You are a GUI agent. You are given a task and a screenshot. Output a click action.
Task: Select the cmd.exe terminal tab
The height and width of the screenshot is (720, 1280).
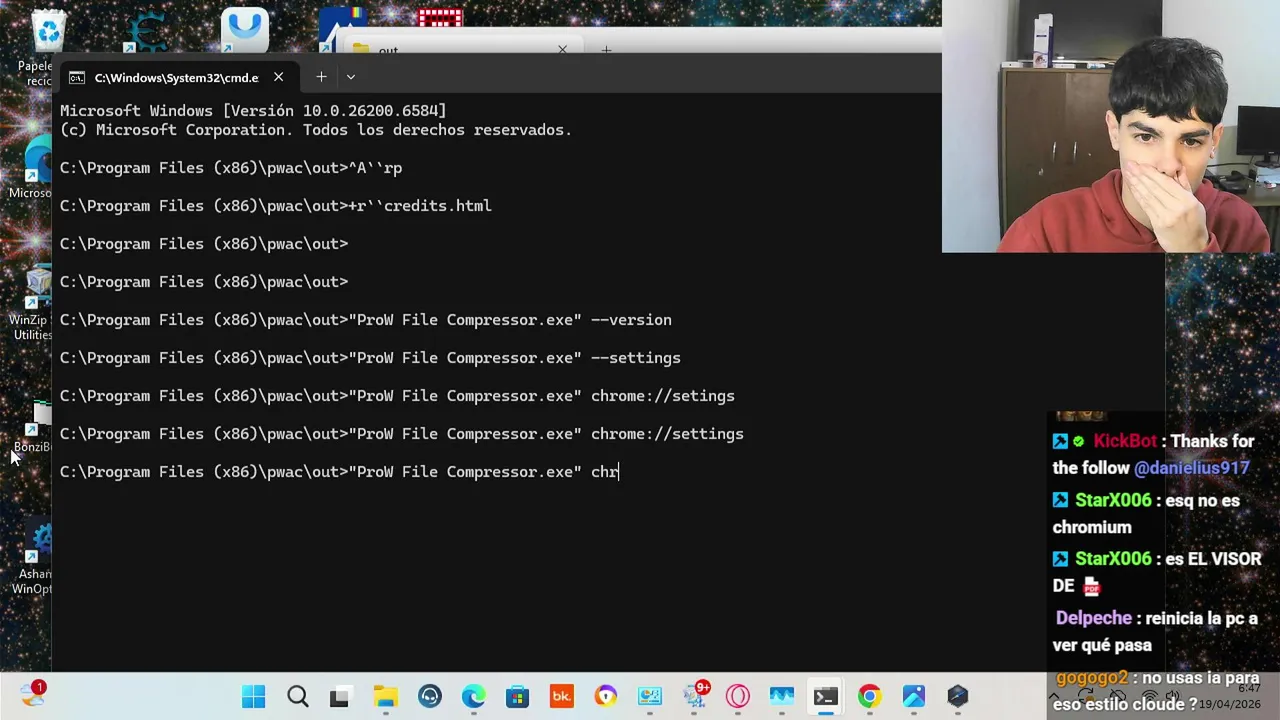(178, 77)
